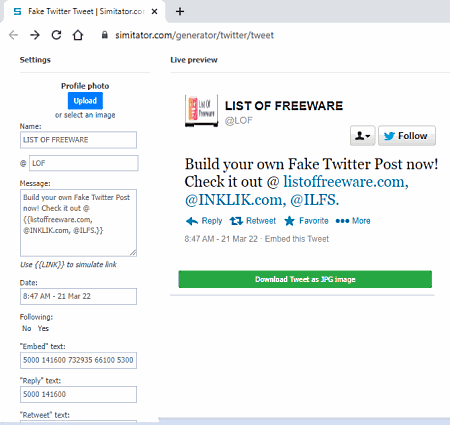The height and width of the screenshot is (425, 450).
Task: Click the Twitter Follow button
Action: (407, 136)
